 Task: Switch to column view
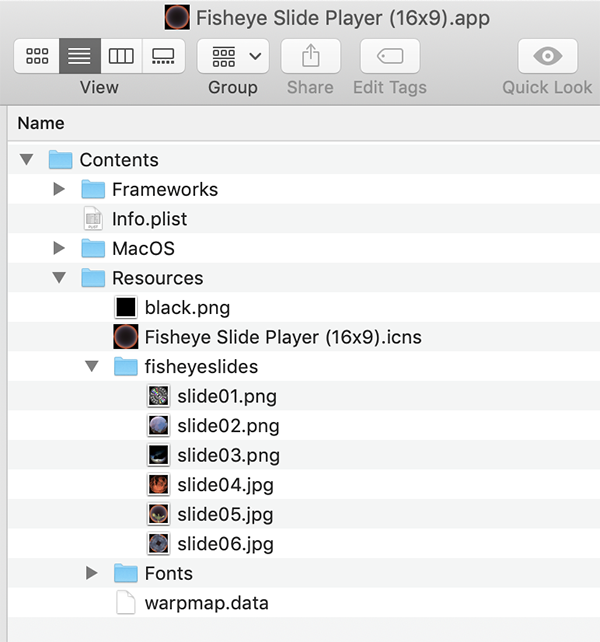pyautogui.click(x=121, y=56)
